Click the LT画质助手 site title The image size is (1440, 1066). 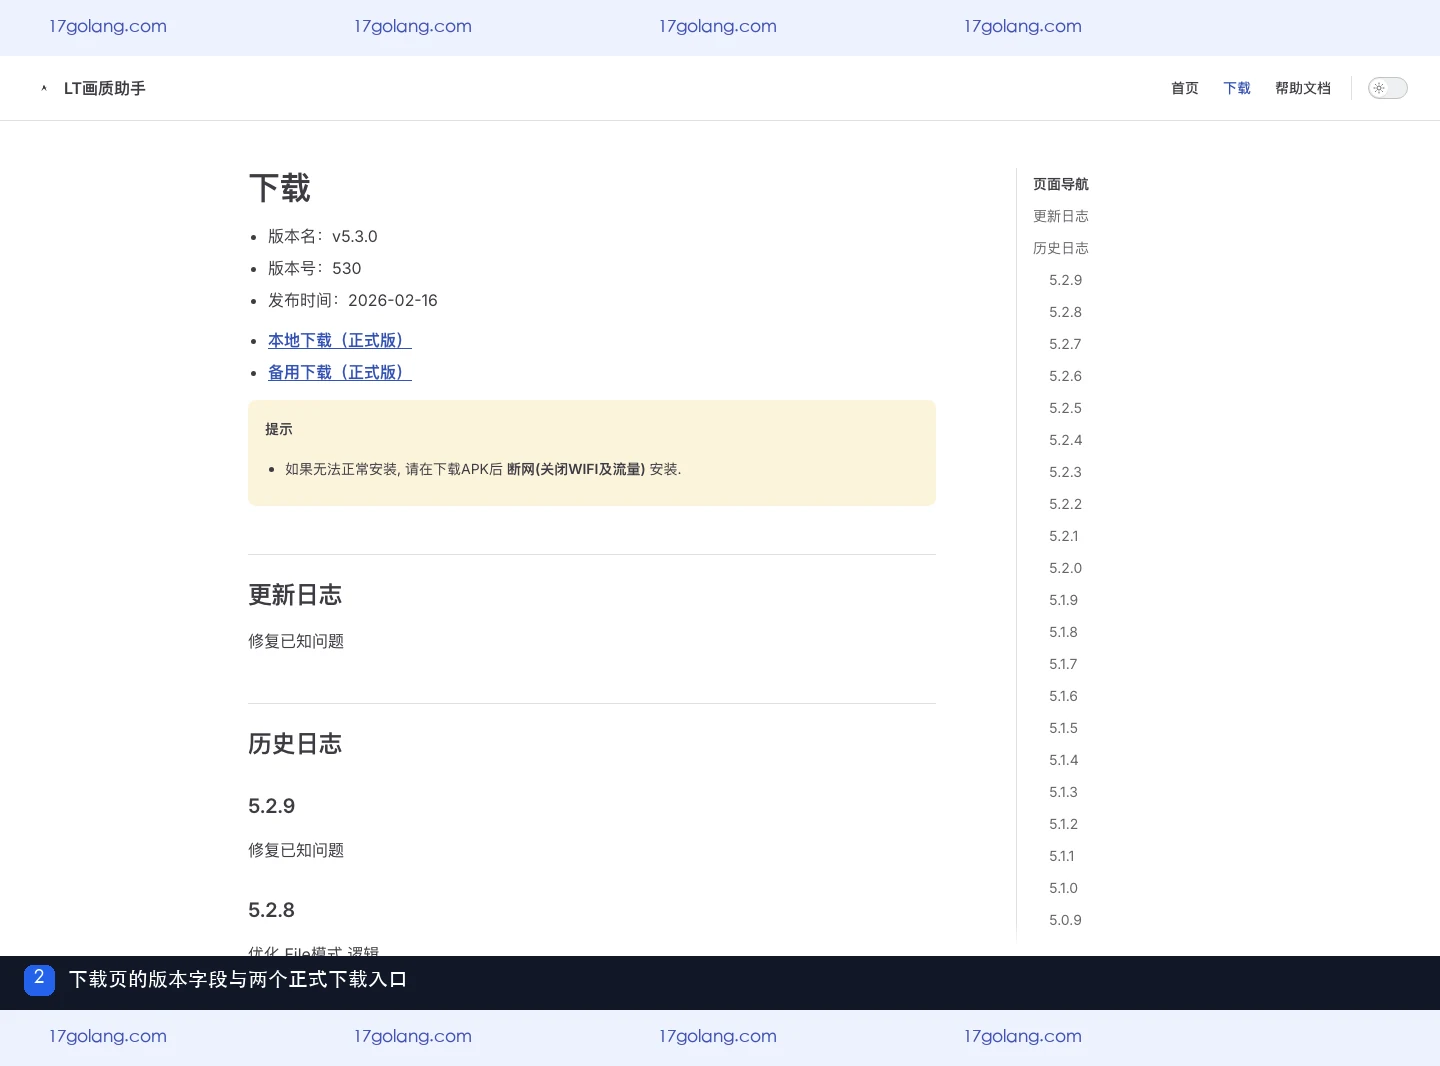pyautogui.click(x=105, y=88)
